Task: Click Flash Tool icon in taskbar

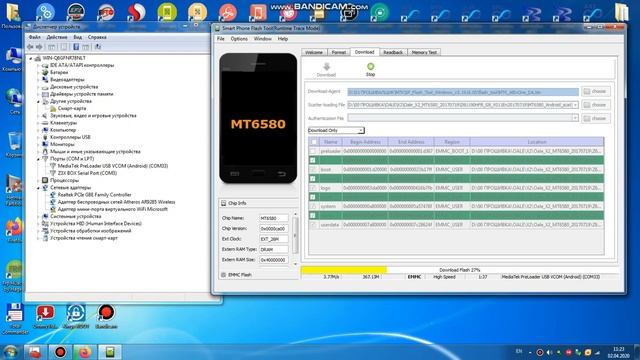Action: tap(110, 352)
